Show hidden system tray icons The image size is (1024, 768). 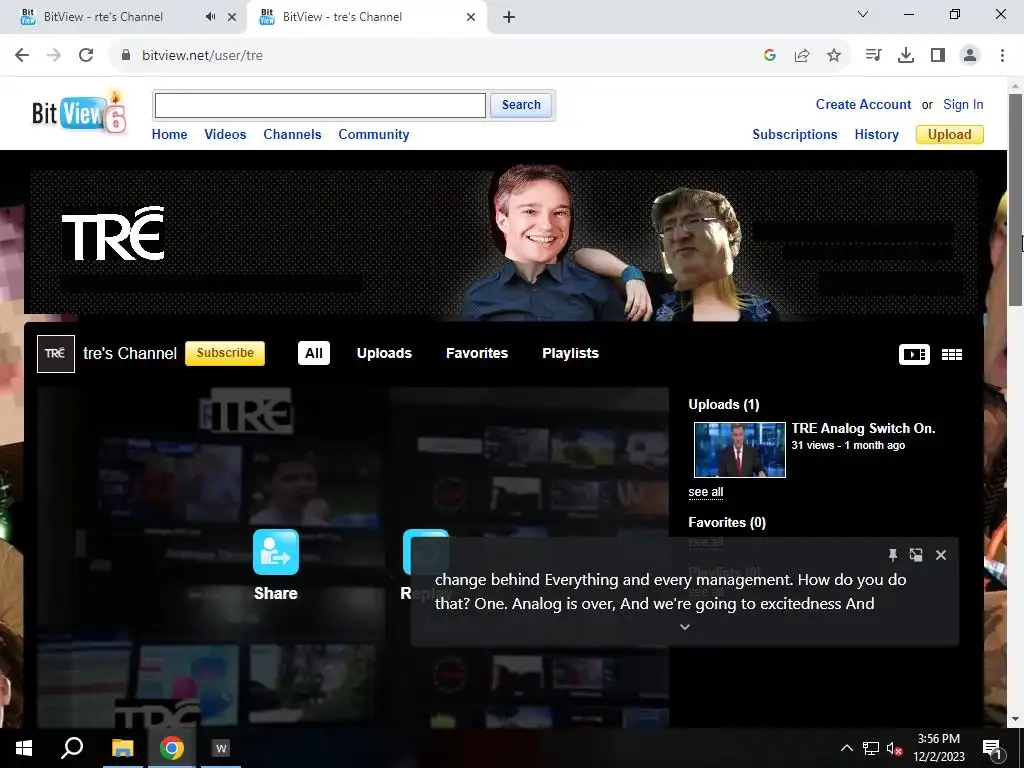click(x=846, y=748)
